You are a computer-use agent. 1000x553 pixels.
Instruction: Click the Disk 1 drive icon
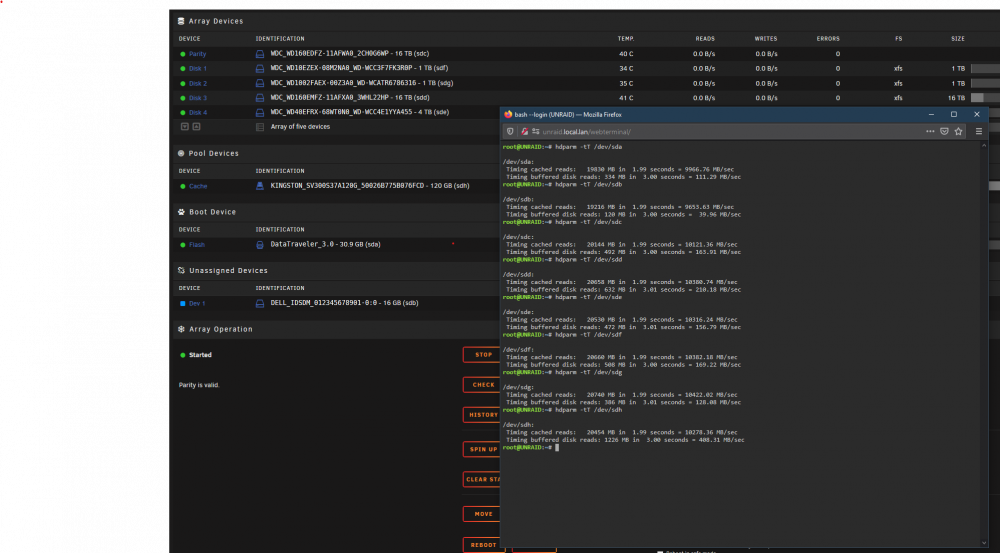(x=260, y=68)
